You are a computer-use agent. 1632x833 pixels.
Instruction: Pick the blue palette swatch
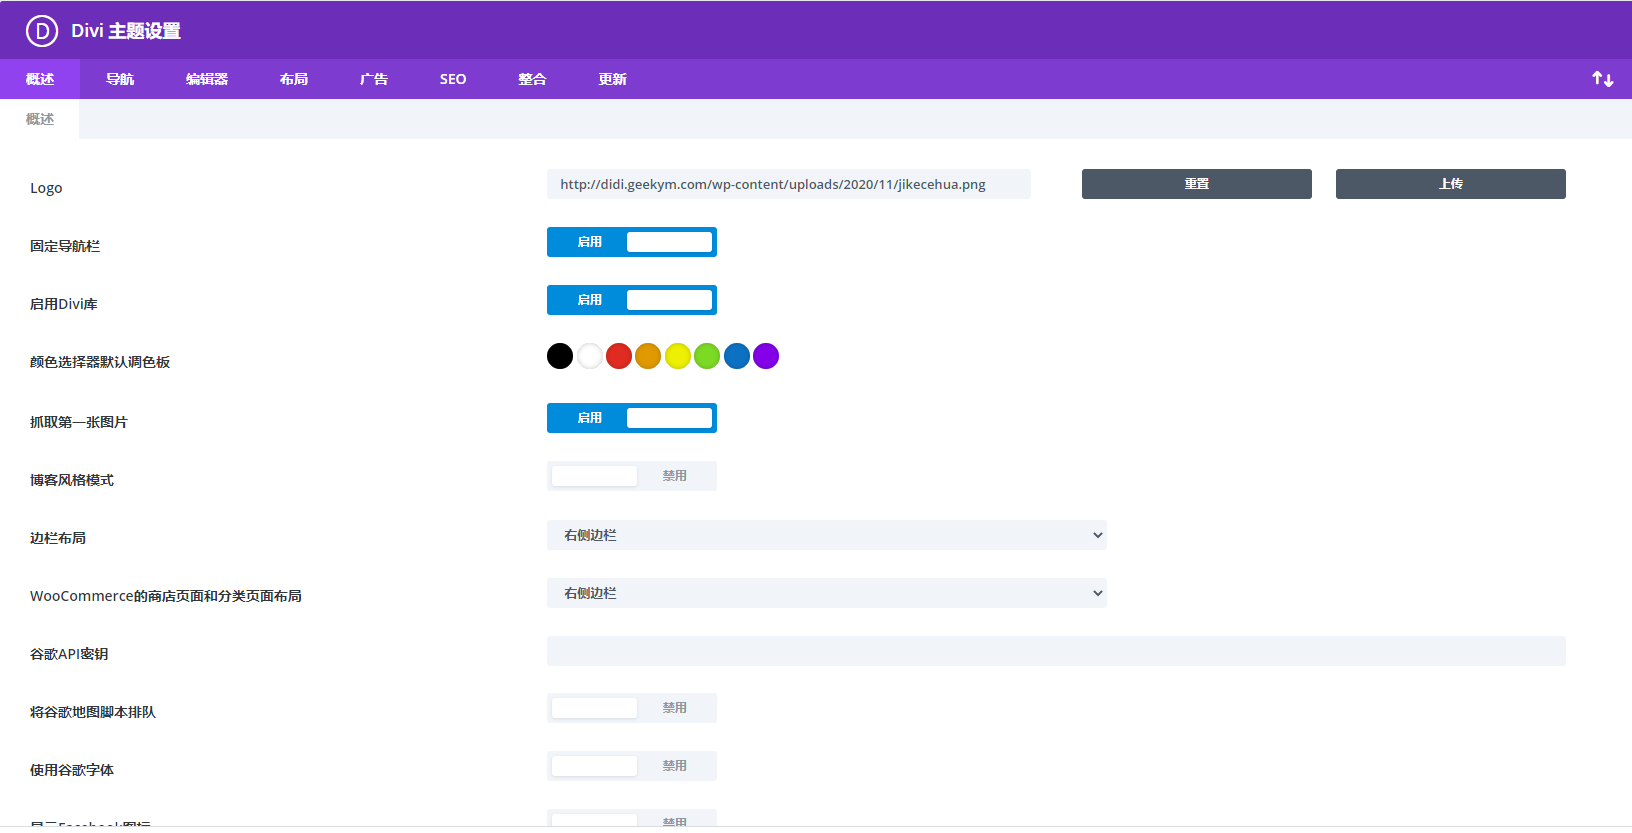tap(737, 356)
